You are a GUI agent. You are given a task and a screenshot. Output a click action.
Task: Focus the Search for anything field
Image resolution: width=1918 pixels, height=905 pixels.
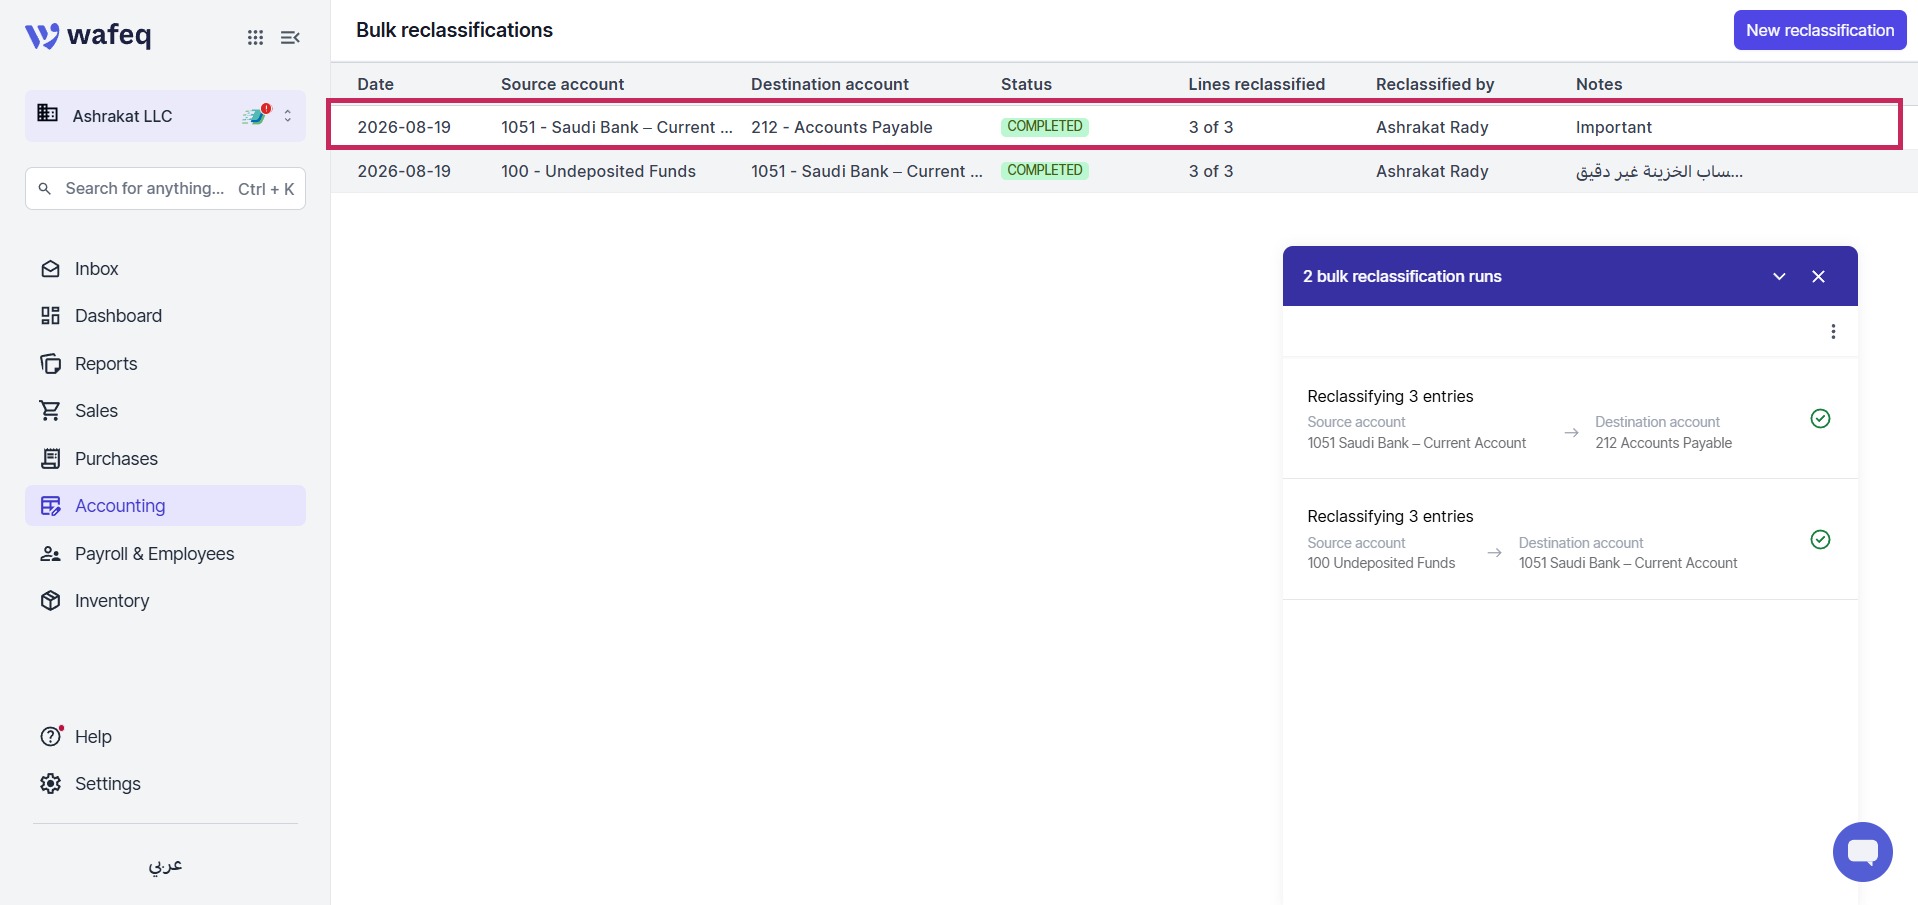165,188
